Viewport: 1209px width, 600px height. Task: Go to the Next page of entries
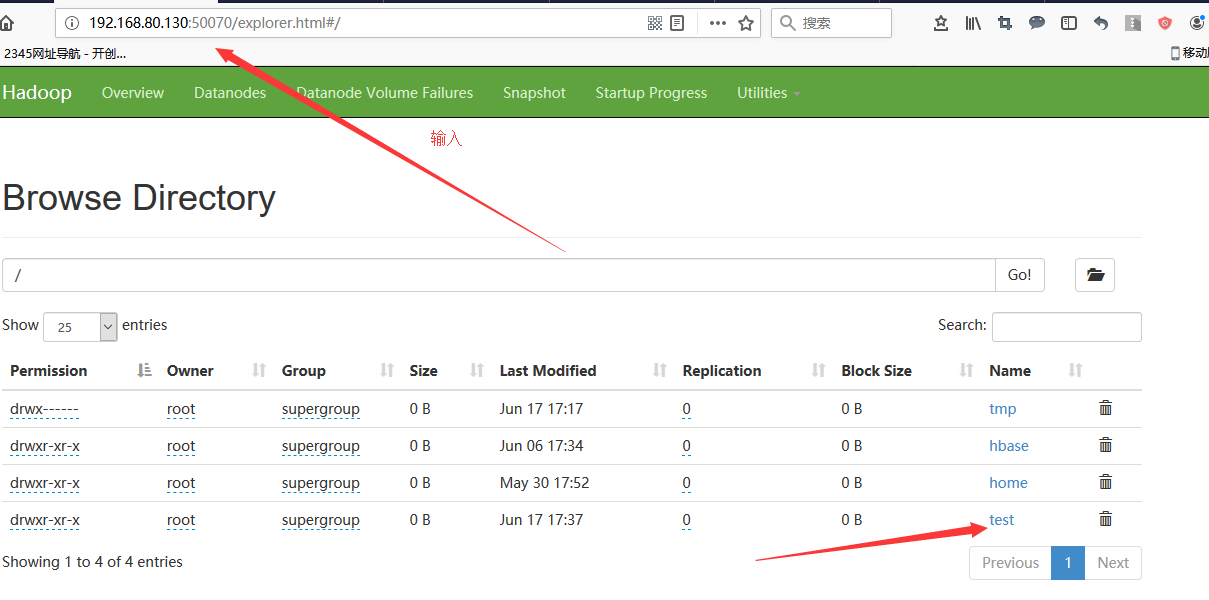tap(1112, 563)
